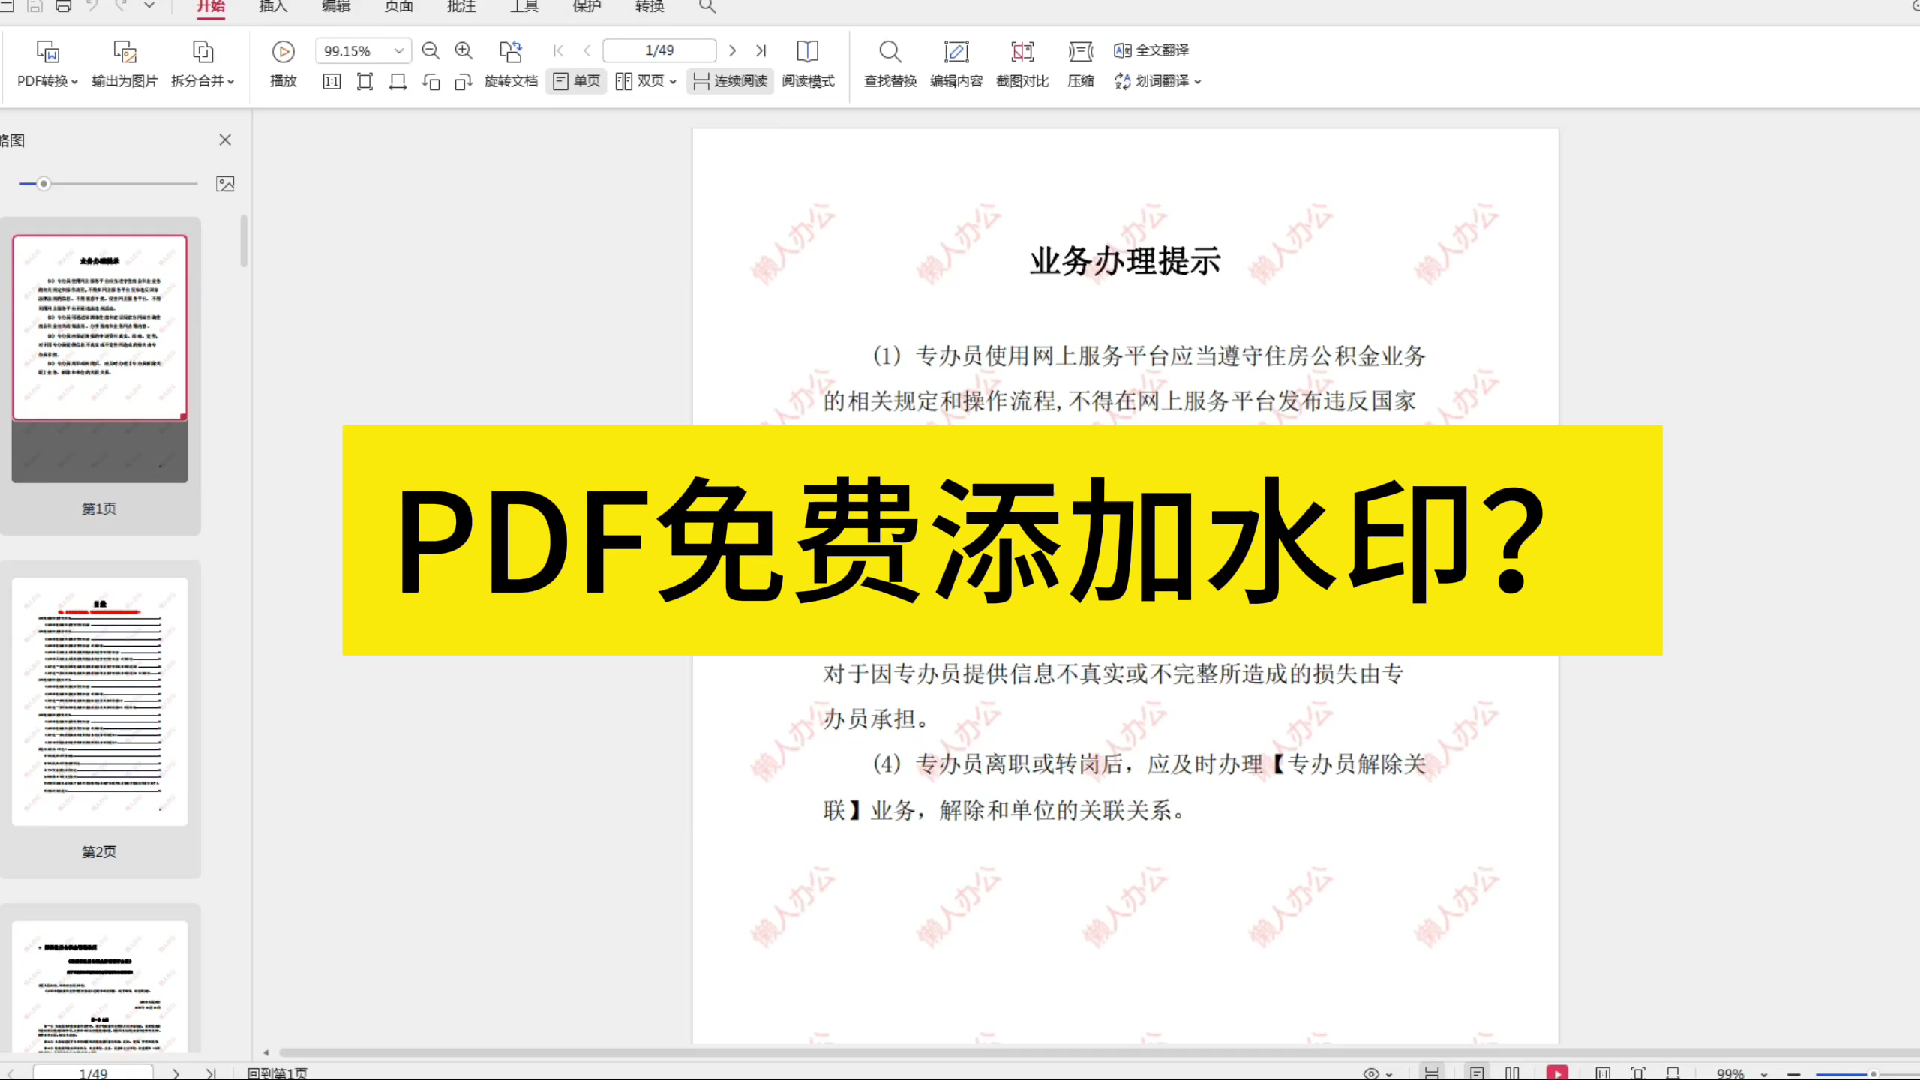1920x1080 pixels.
Task: Go to the next page from the status bar
Action: [x=176, y=1073]
